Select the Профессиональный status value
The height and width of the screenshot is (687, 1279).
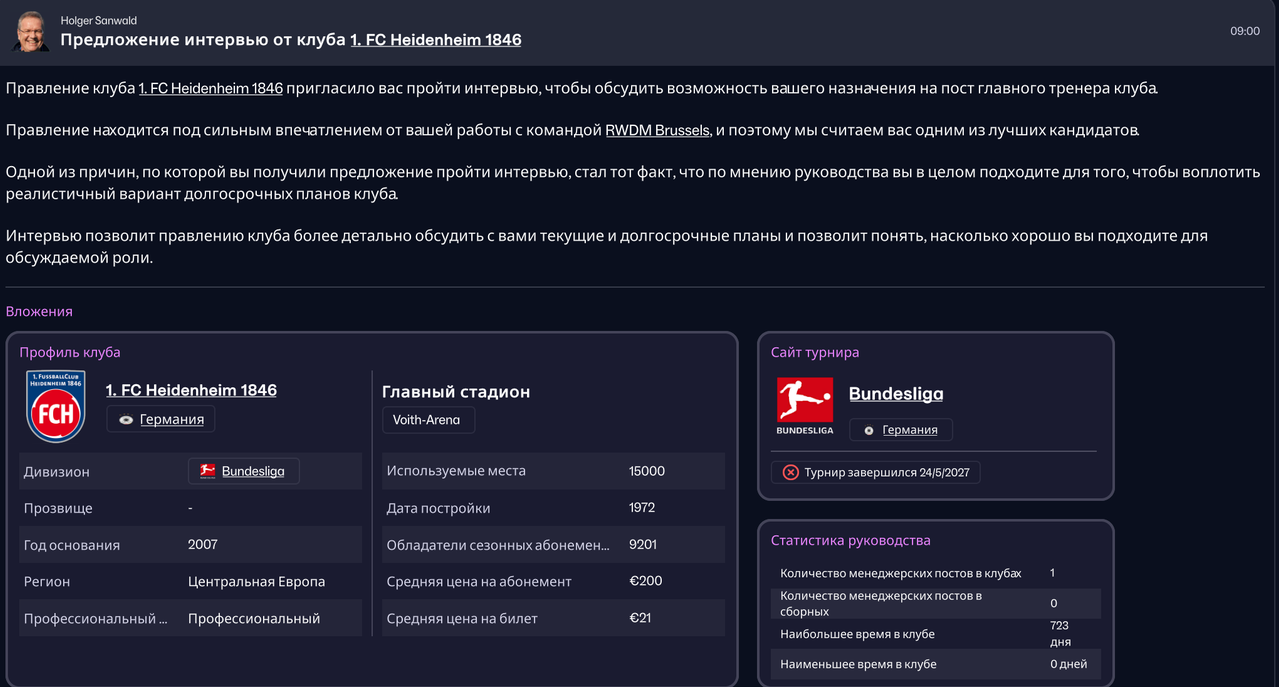click(x=254, y=618)
